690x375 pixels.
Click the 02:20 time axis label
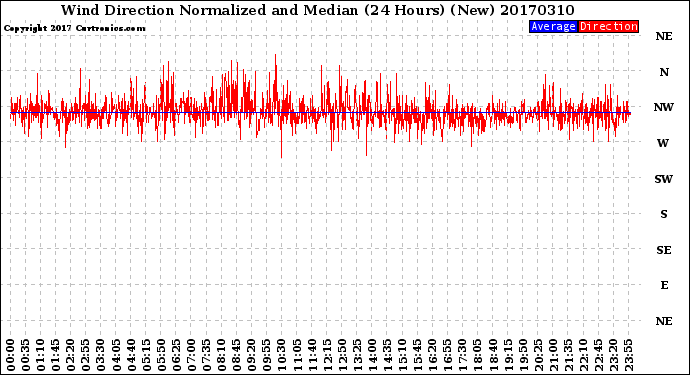click(x=71, y=355)
